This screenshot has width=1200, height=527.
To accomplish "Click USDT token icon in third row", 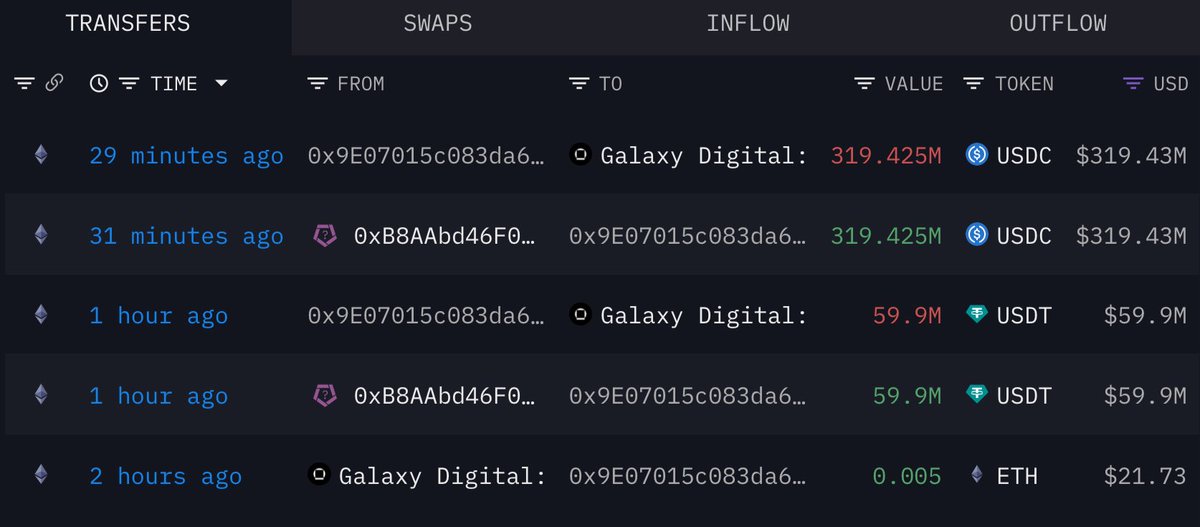I will [977, 316].
